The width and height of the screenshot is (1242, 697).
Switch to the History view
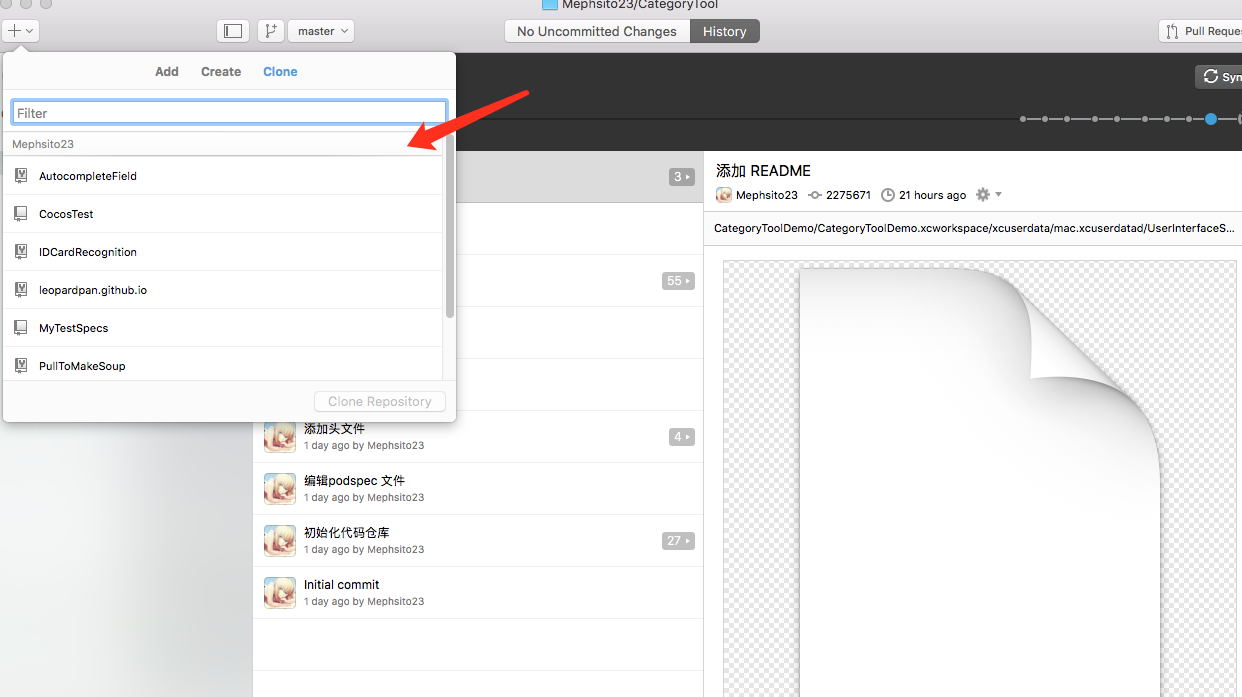724,31
